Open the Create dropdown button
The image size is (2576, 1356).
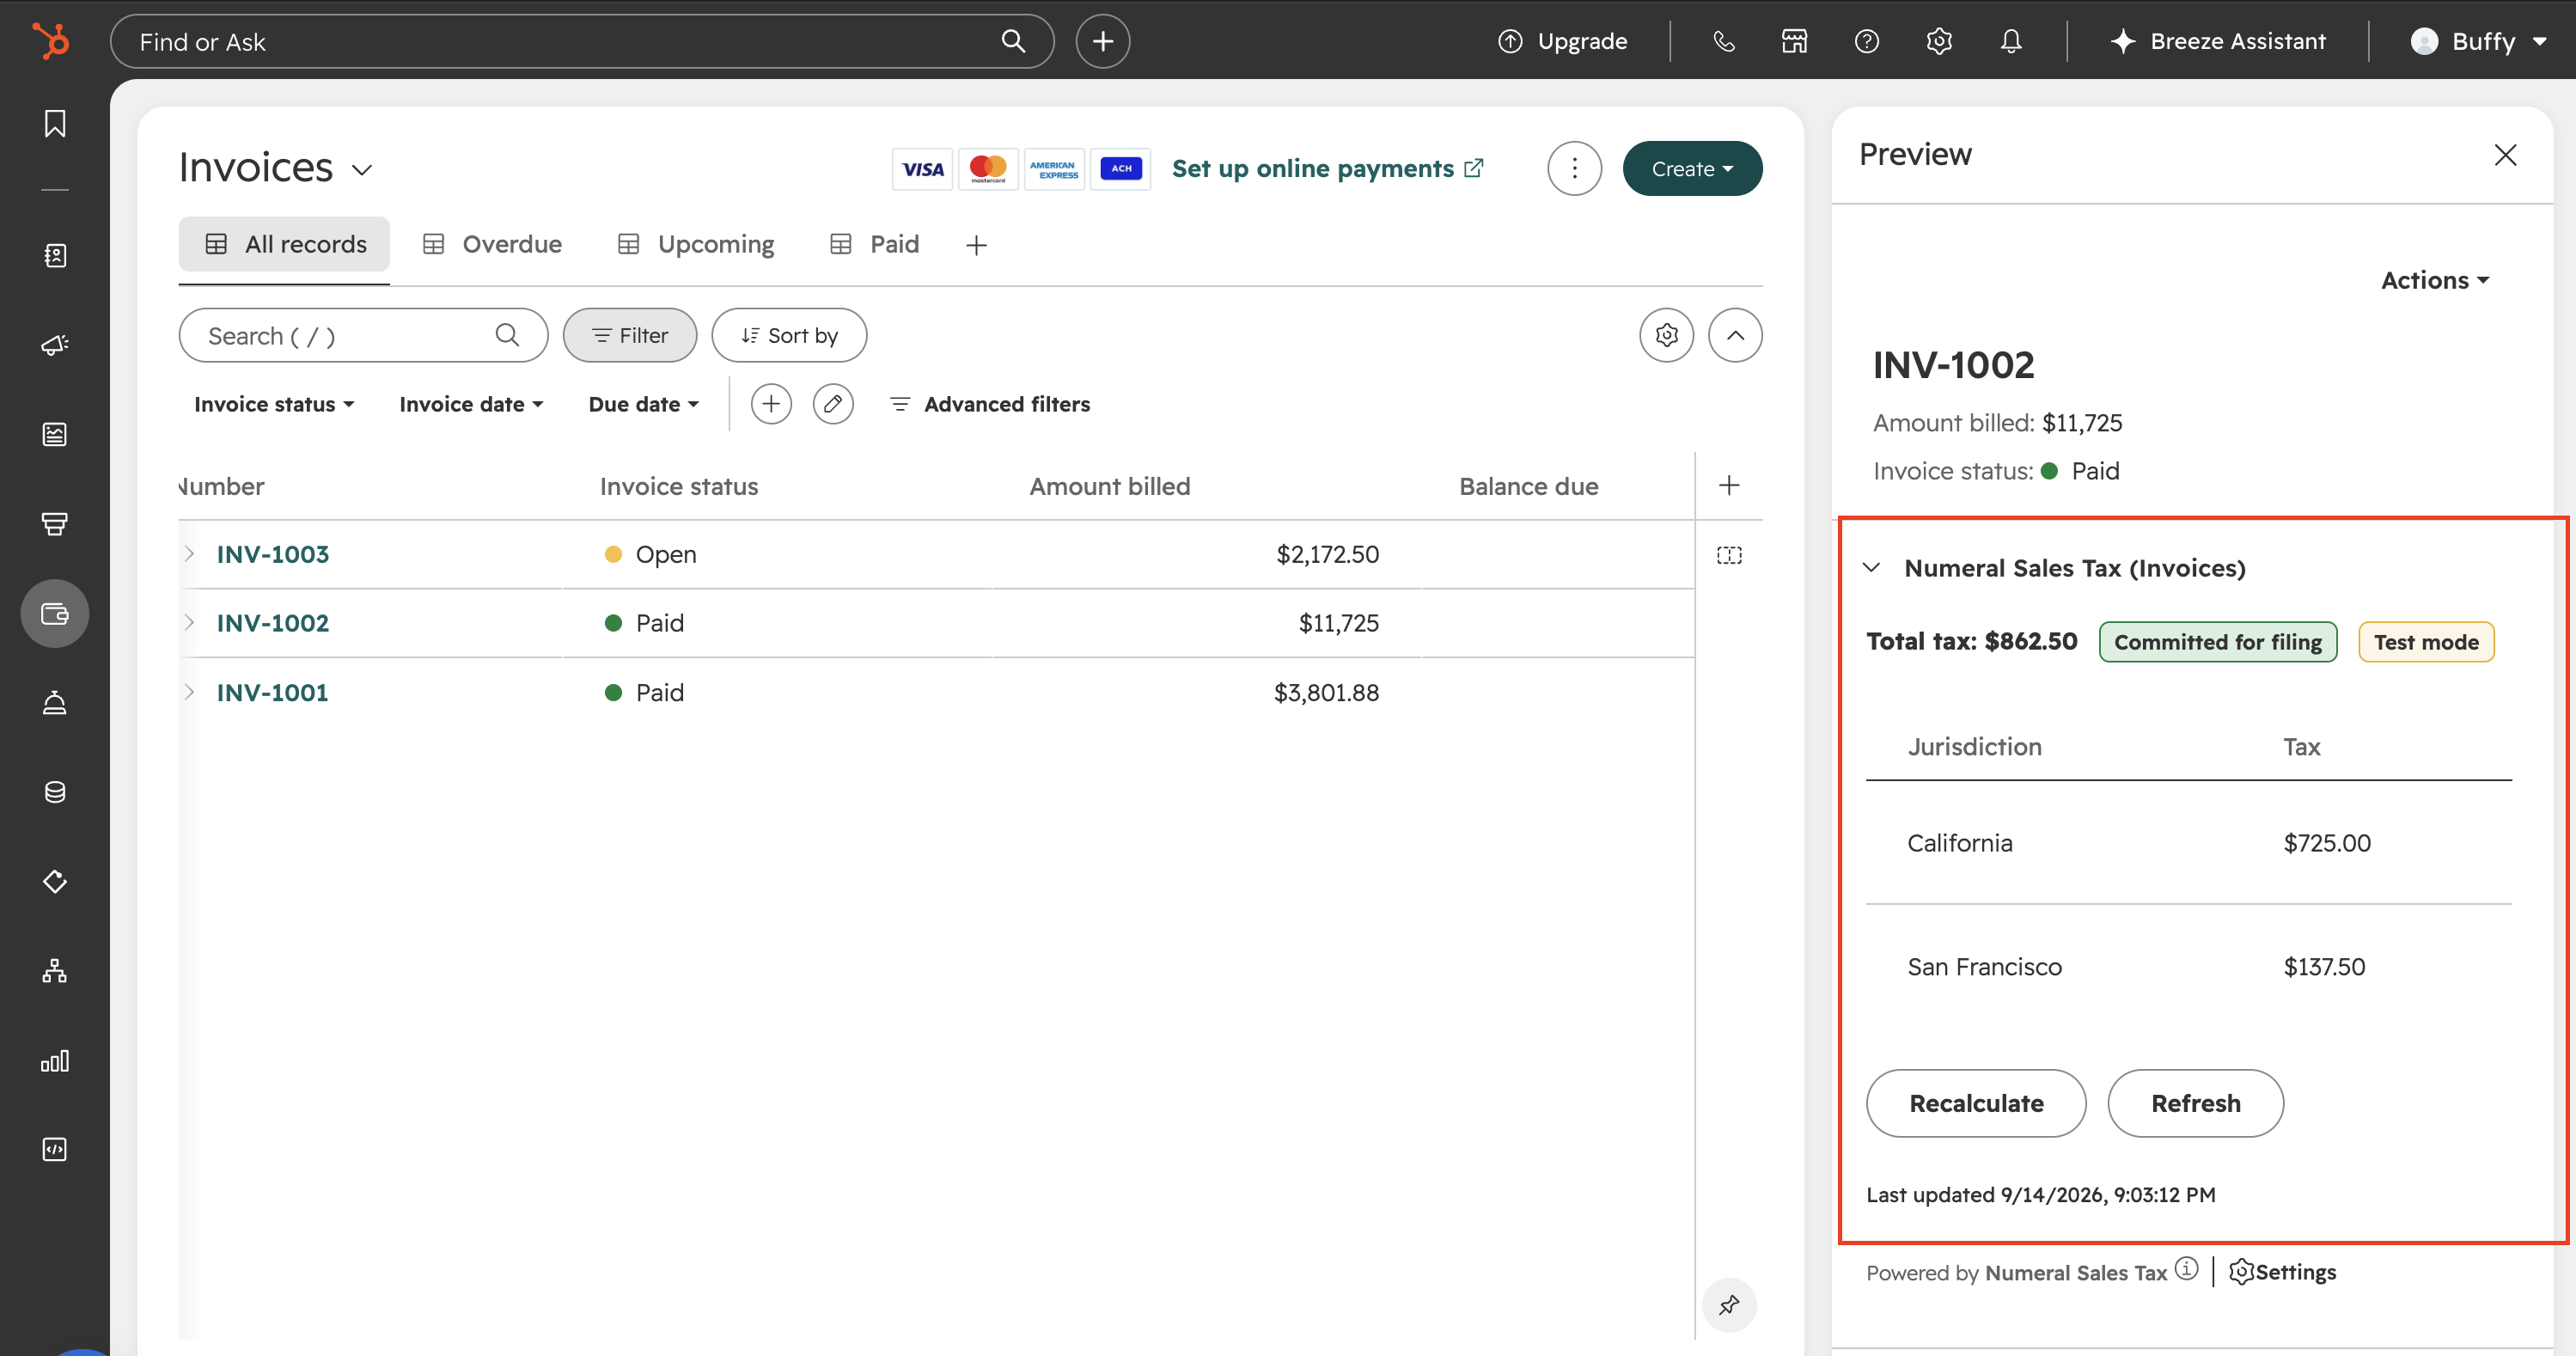[1692, 168]
